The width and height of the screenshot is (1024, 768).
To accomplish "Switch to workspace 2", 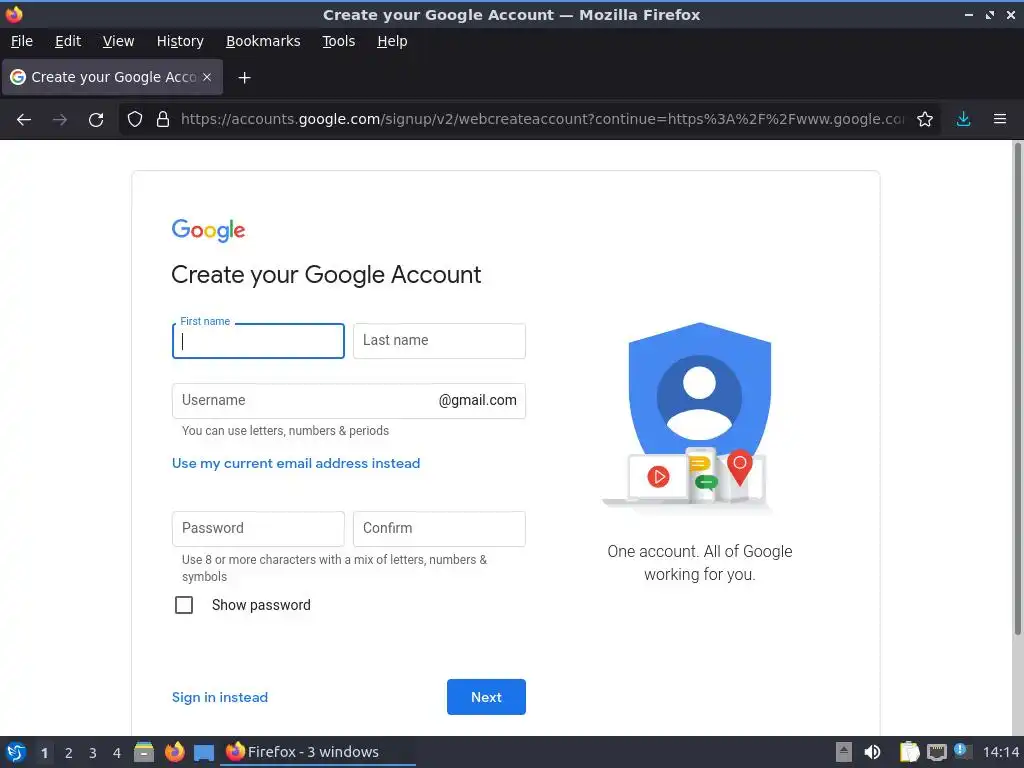I will tap(69, 753).
